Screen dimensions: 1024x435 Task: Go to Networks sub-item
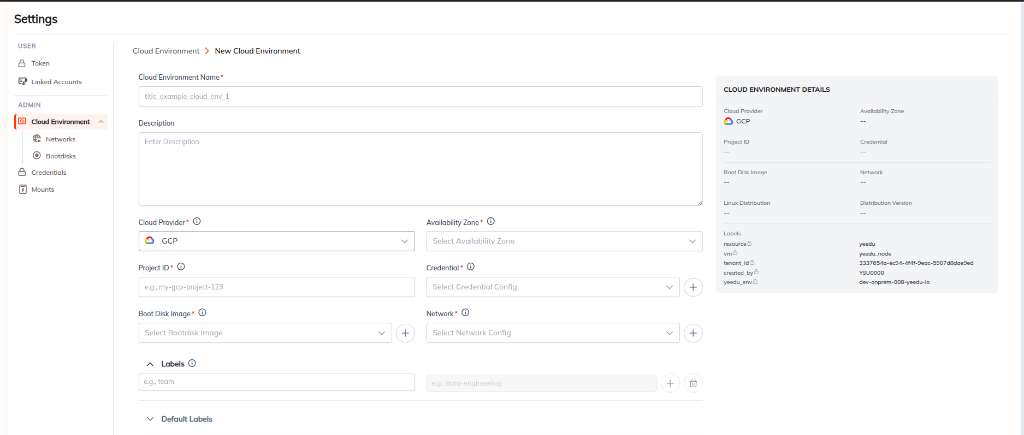[x=60, y=139]
